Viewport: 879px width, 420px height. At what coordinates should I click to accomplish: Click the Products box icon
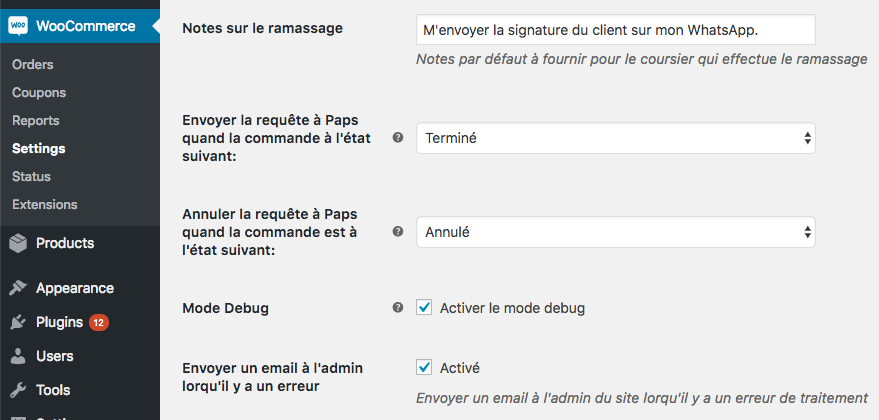coord(18,243)
